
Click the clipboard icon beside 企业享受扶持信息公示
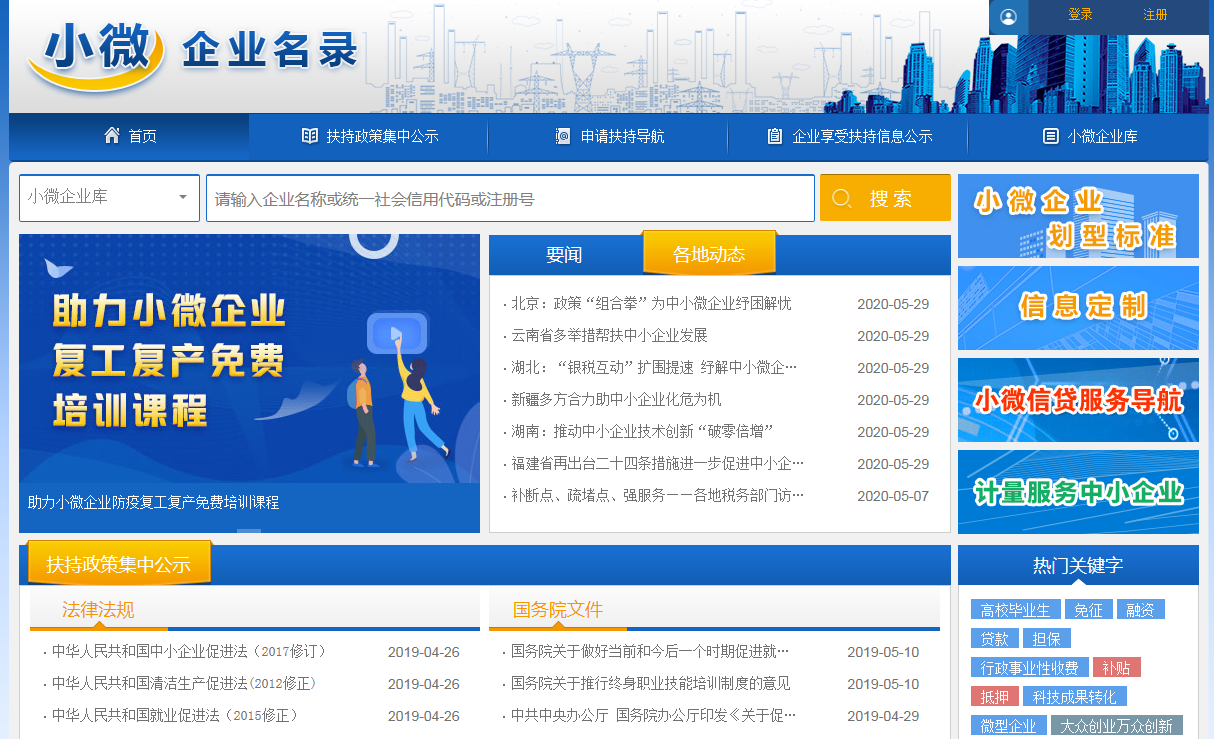[x=775, y=136]
